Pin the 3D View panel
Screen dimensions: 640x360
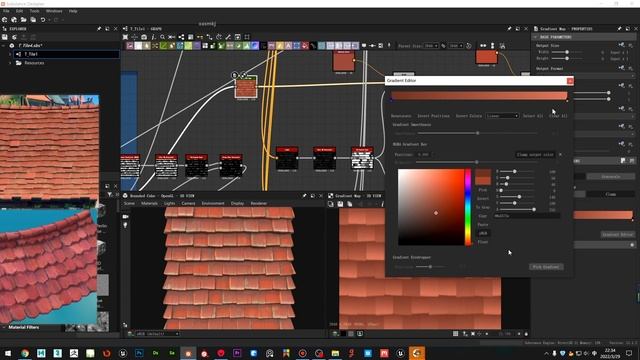[x=304, y=196]
